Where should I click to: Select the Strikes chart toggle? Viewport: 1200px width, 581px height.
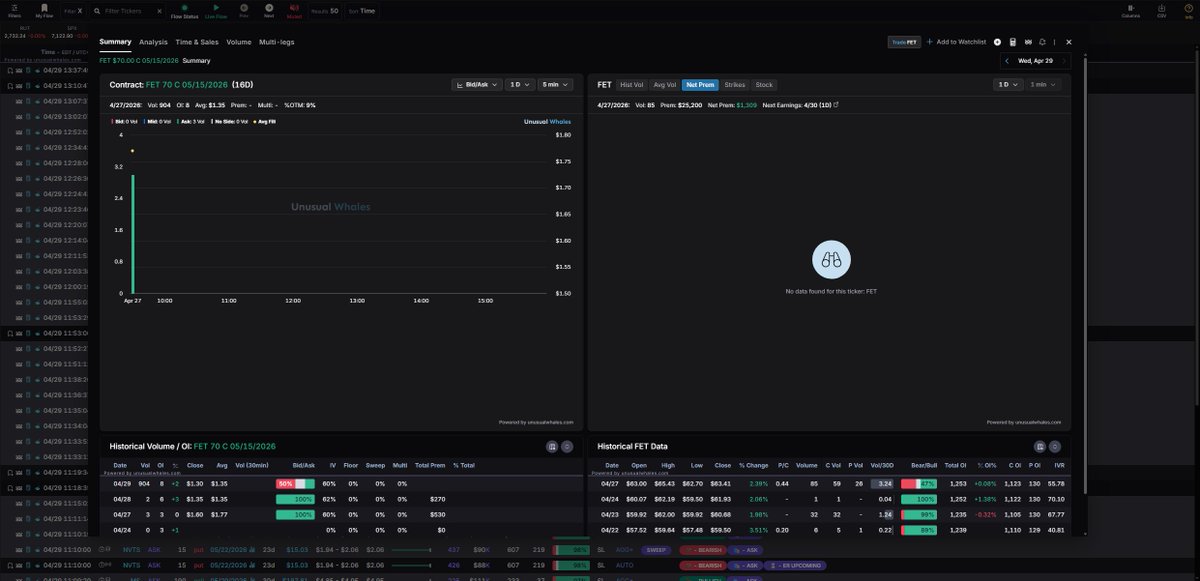[735, 85]
